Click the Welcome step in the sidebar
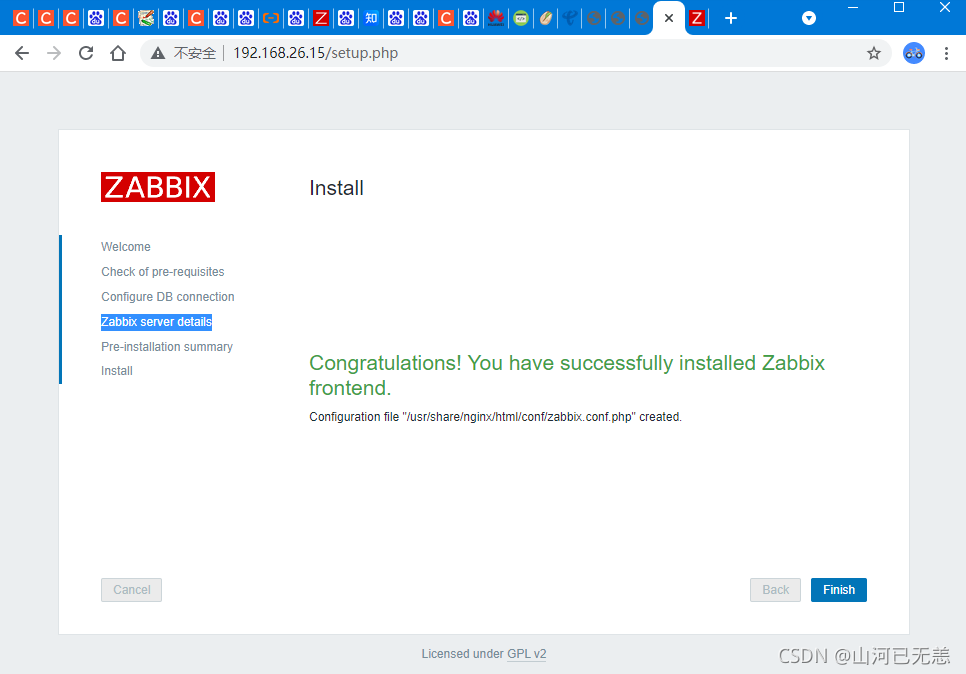Screen dimensions: 966x674 (126, 246)
